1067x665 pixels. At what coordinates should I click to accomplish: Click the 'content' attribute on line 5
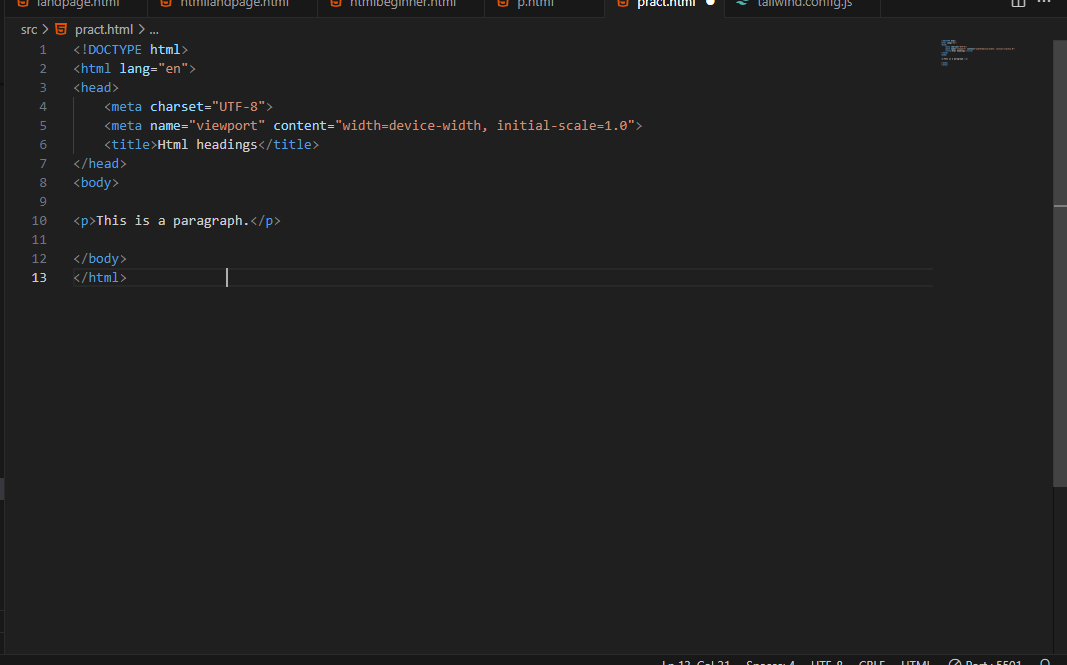click(300, 126)
